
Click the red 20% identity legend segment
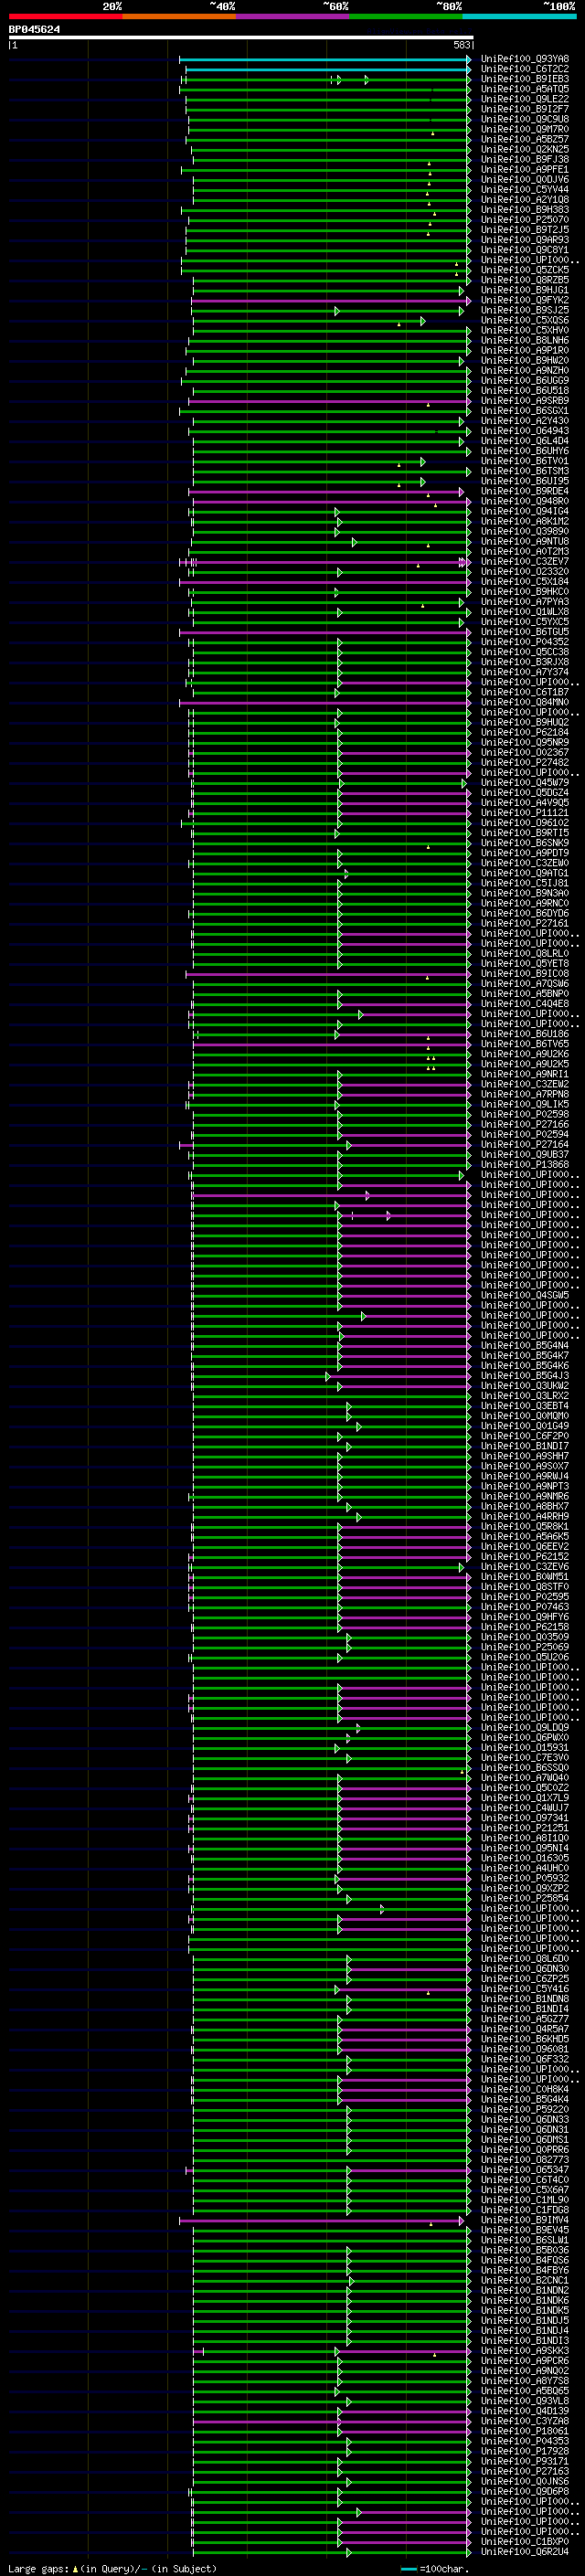pyautogui.click(x=65, y=16)
